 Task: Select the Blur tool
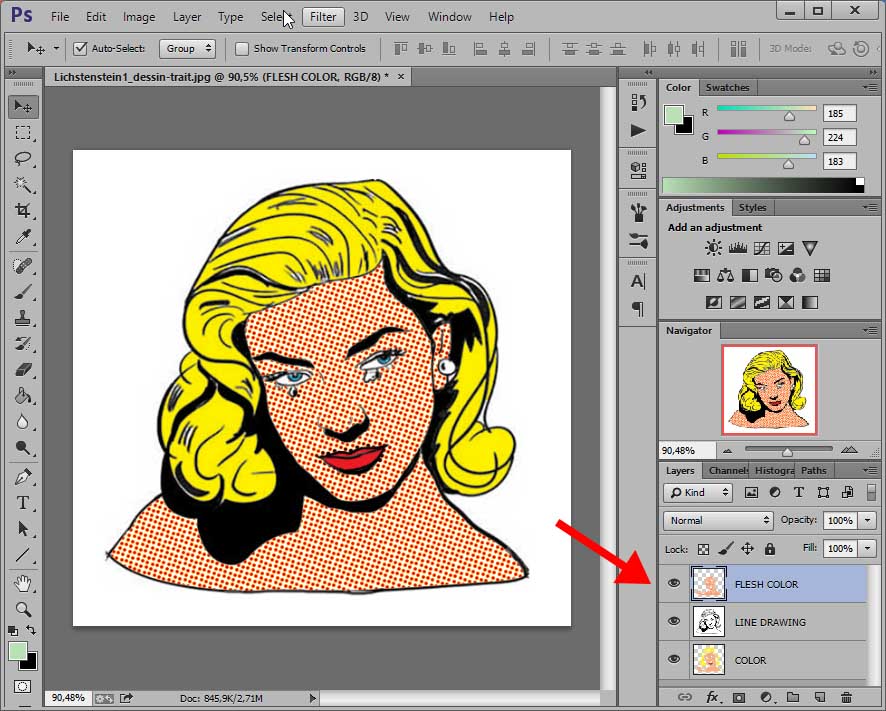(x=23, y=422)
